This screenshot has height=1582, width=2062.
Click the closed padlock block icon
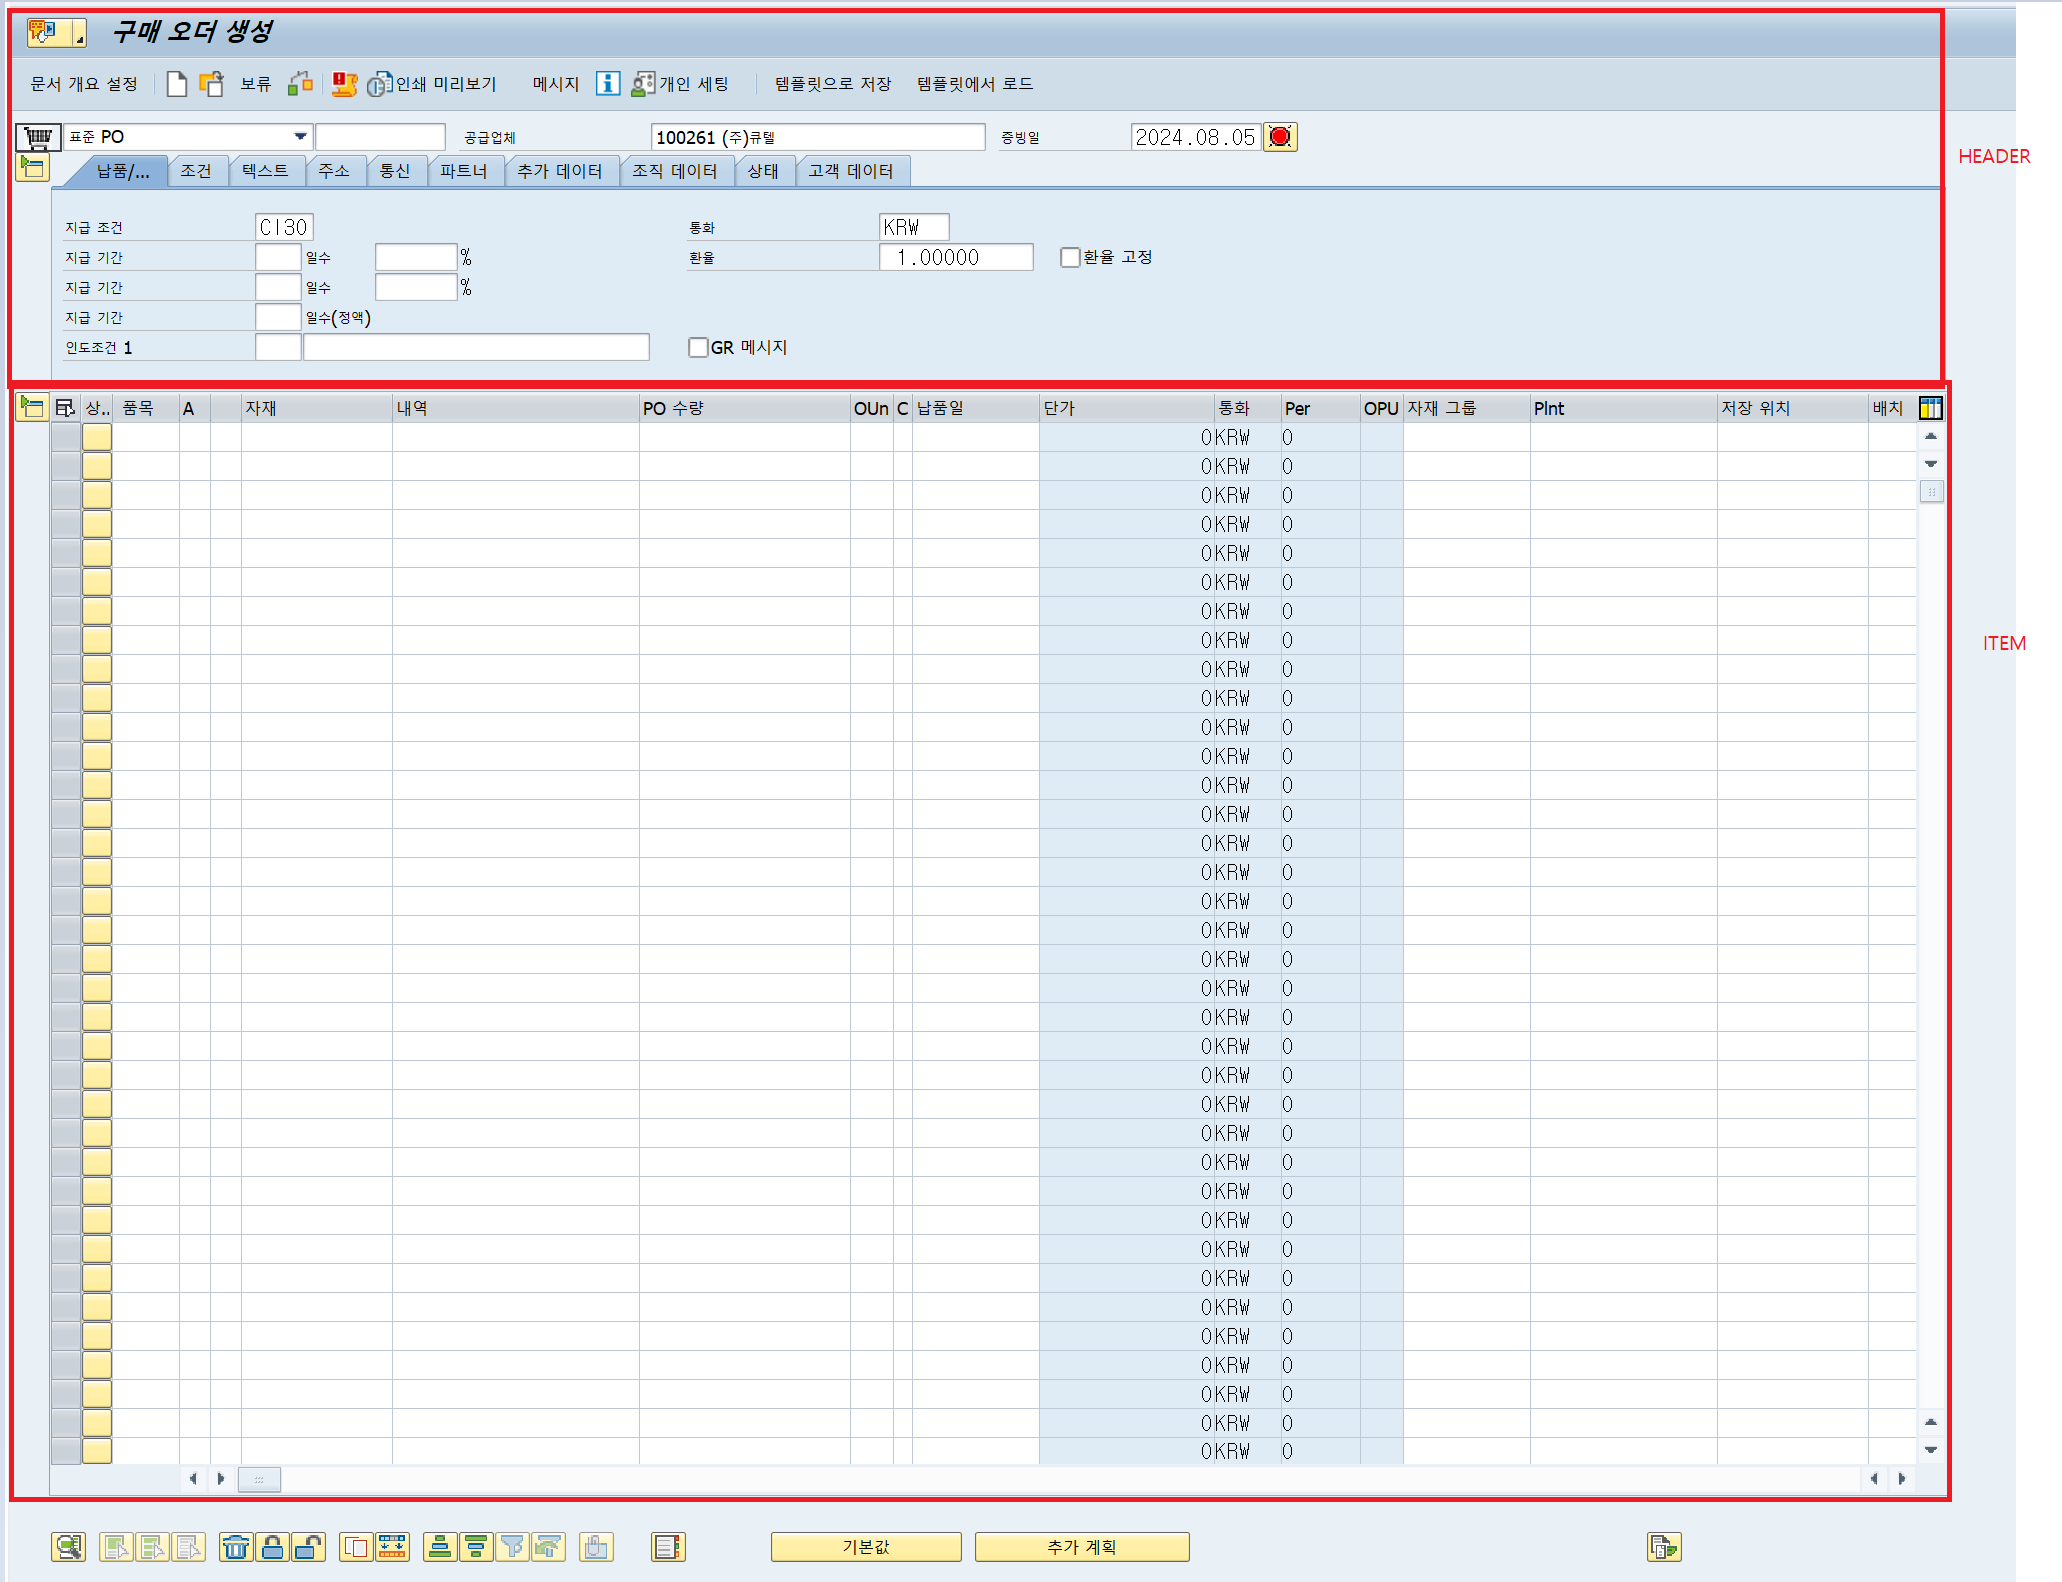tap(272, 1547)
